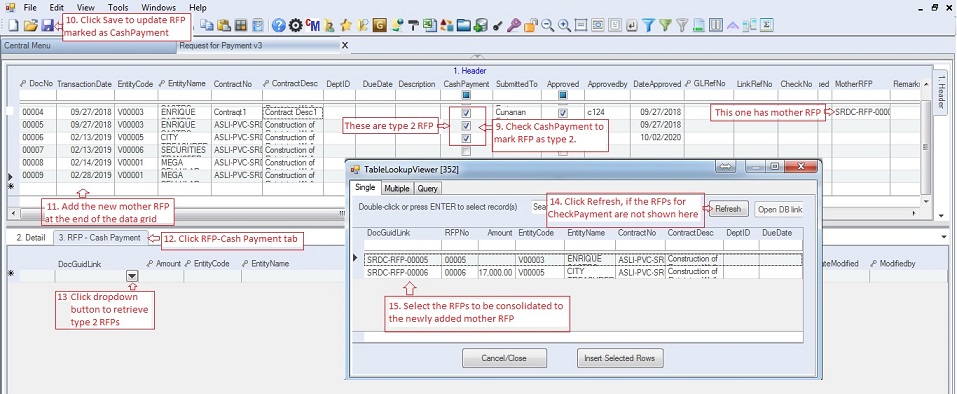The width and height of the screenshot is (957, 394).
Task: Click the double-arrow button in TableLookupViewer title bar
Action: point(724,168)
